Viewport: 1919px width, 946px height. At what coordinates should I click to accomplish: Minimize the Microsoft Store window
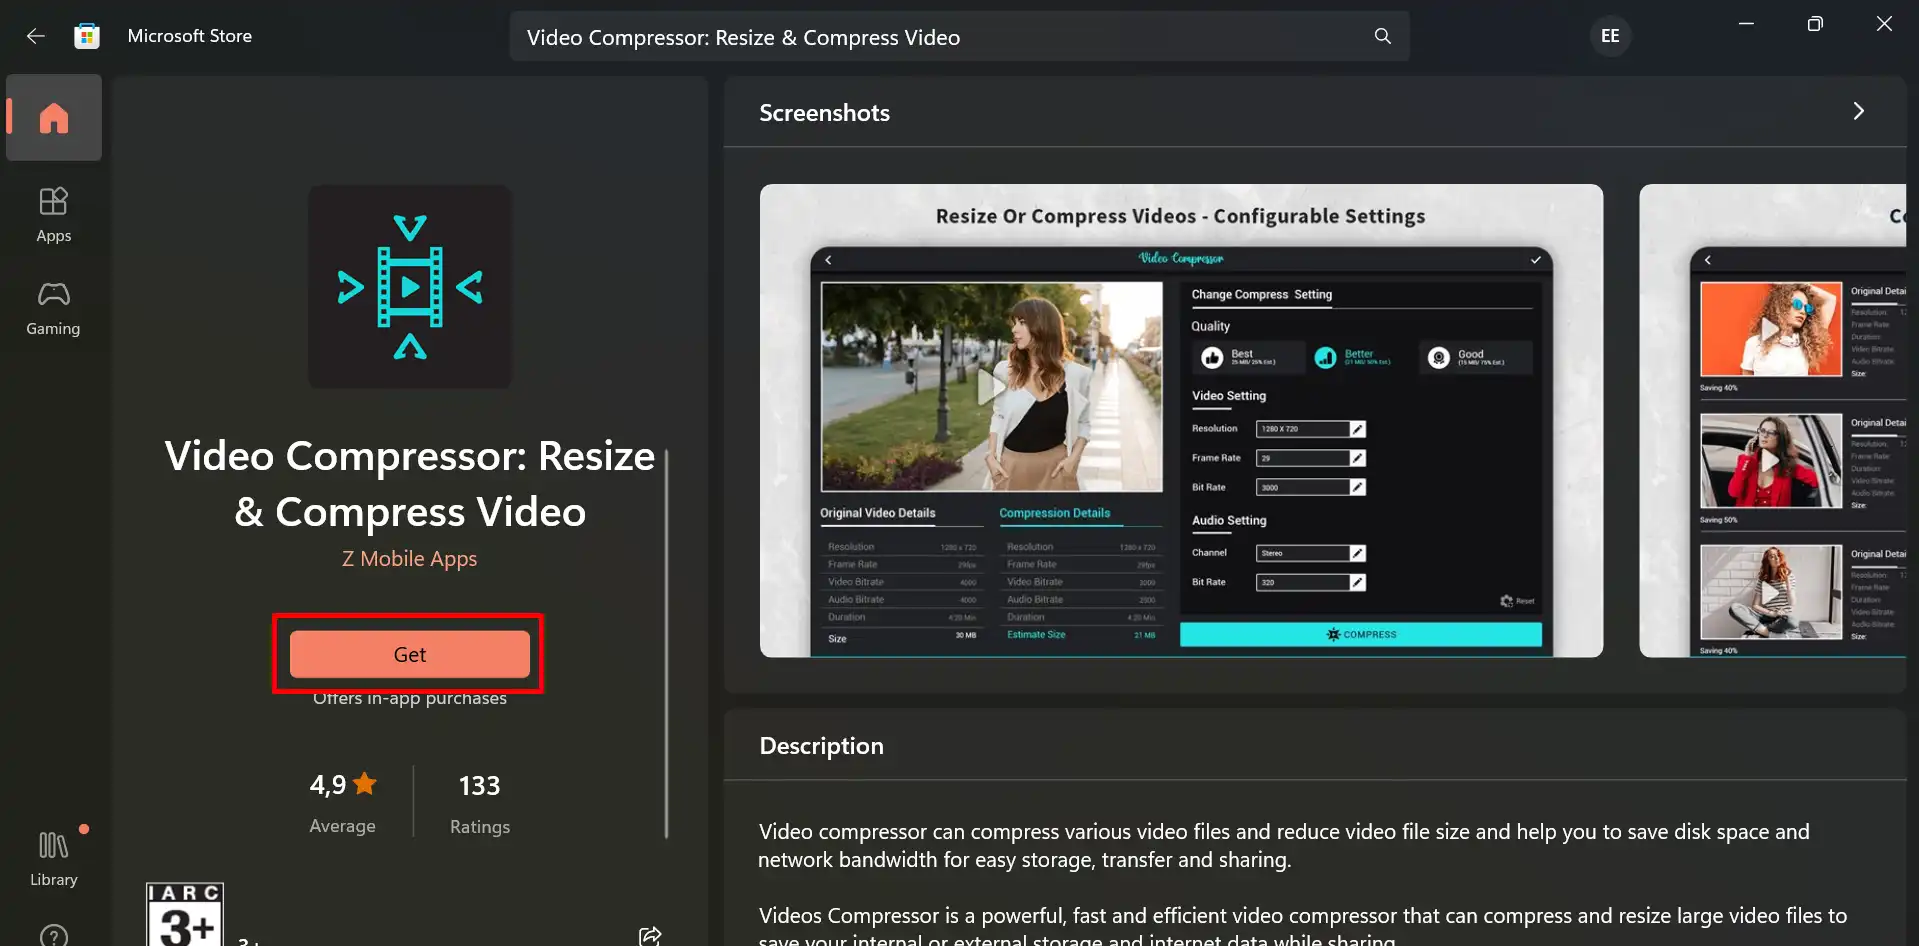pos(1746,24)
